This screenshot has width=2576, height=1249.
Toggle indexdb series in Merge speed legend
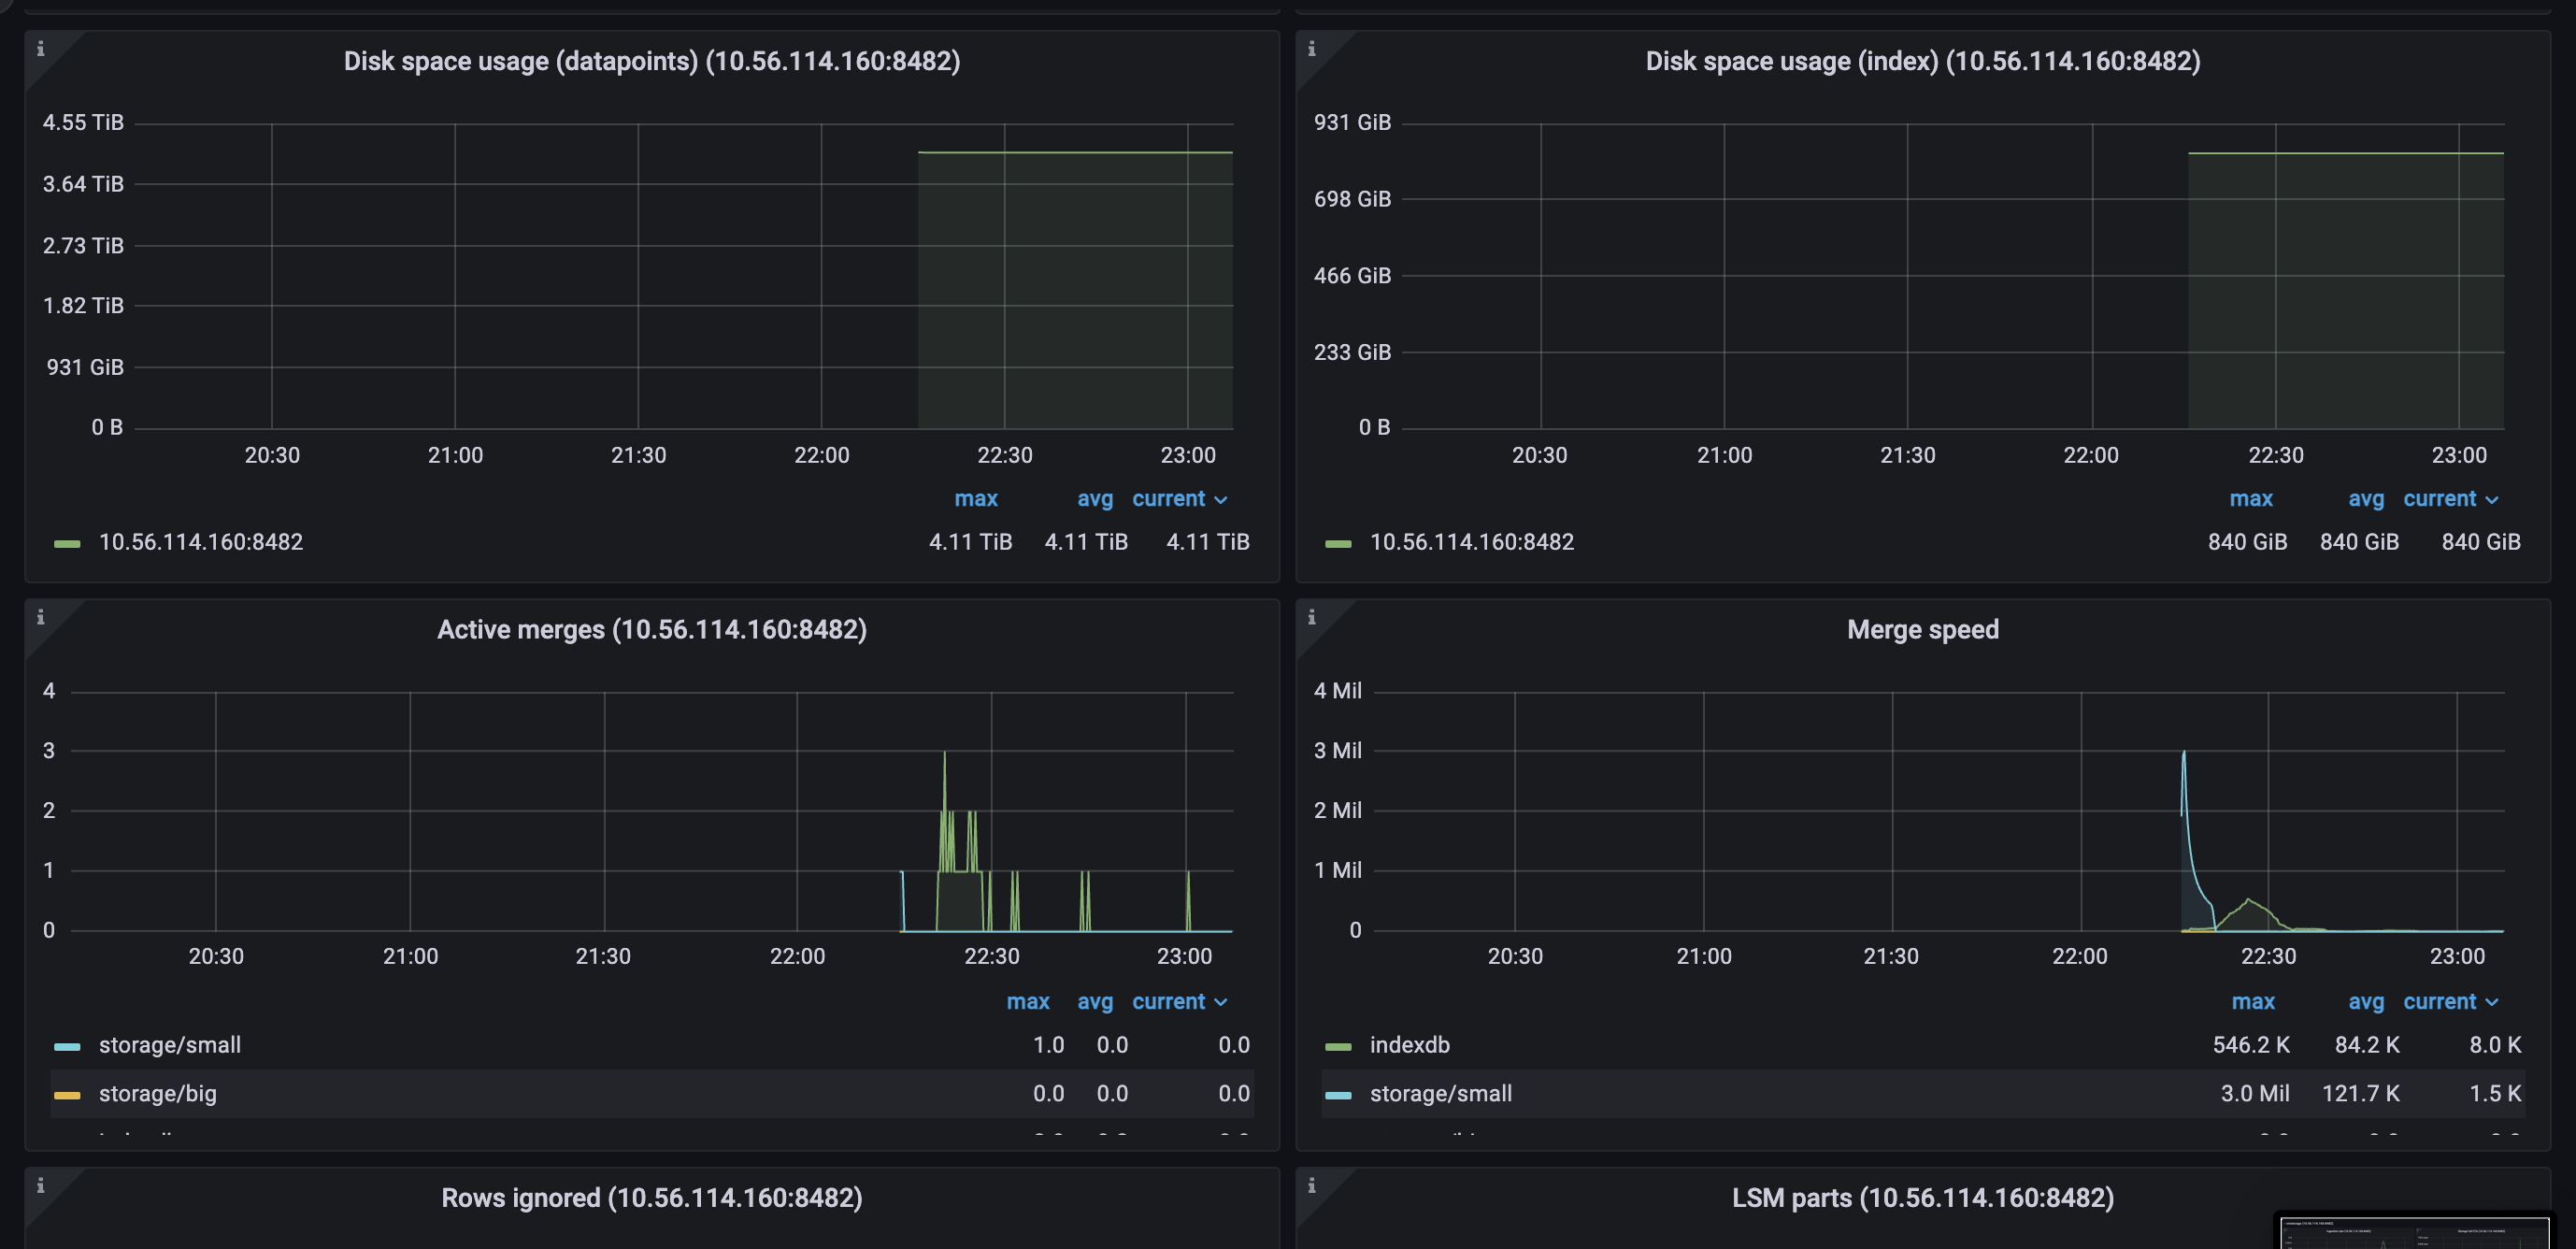[x=1409, y=1045]
